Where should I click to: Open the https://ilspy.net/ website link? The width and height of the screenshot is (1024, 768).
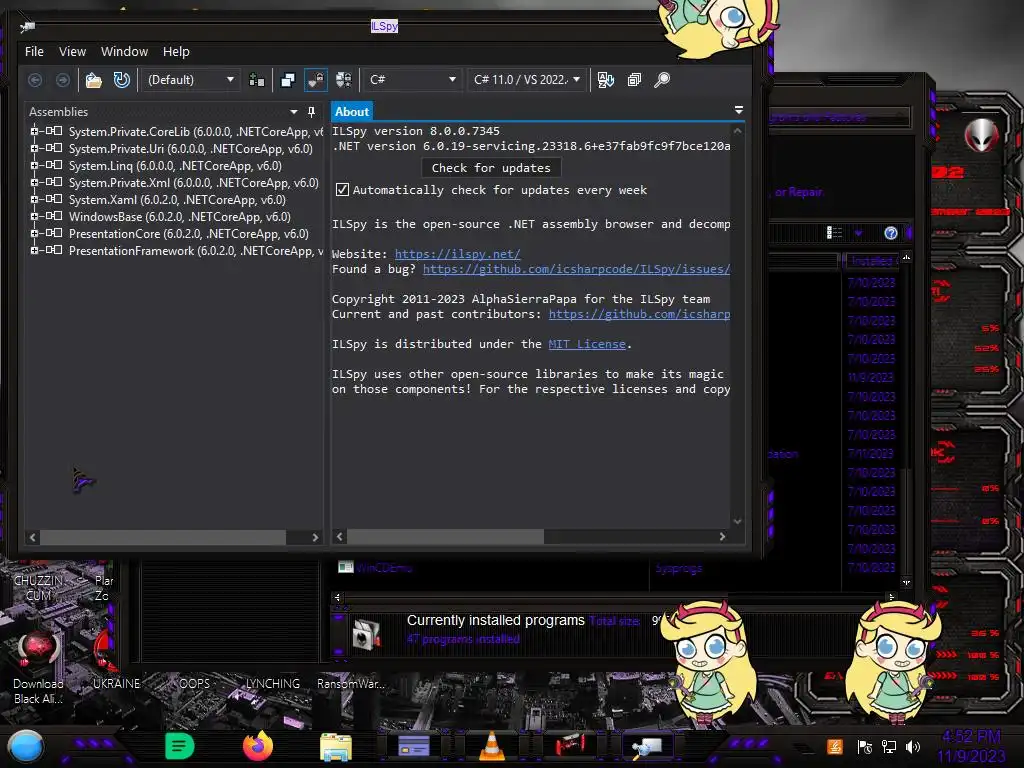click(x=458, y=254)
